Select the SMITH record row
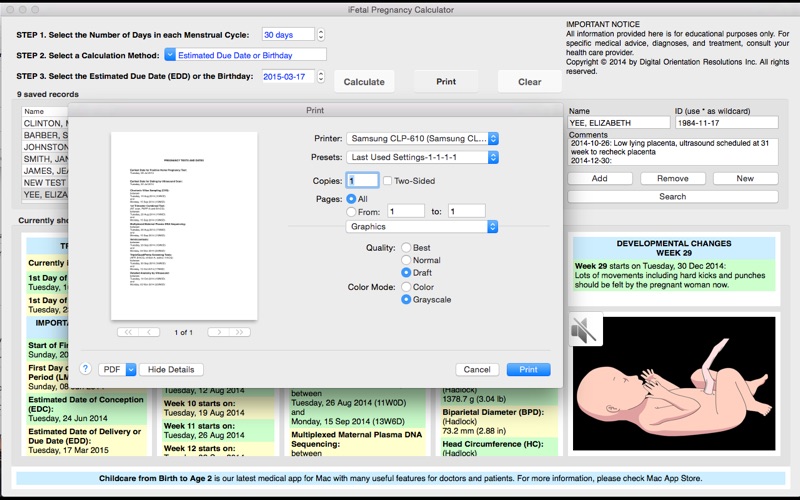 pos(45,159)
